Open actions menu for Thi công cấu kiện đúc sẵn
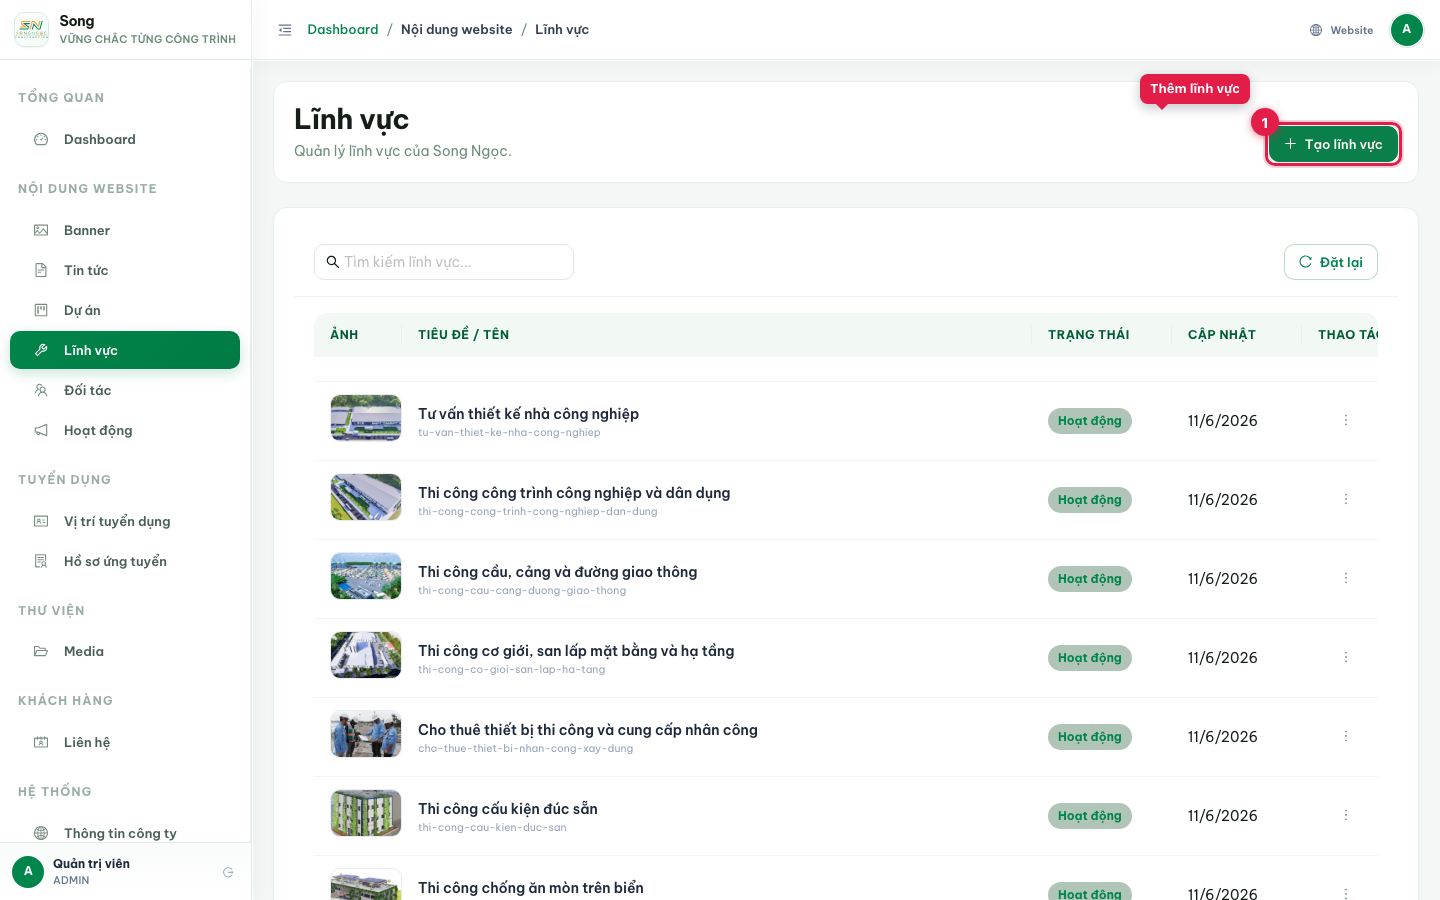Screen dimensions: 1440x900 tap(1346, 815)
